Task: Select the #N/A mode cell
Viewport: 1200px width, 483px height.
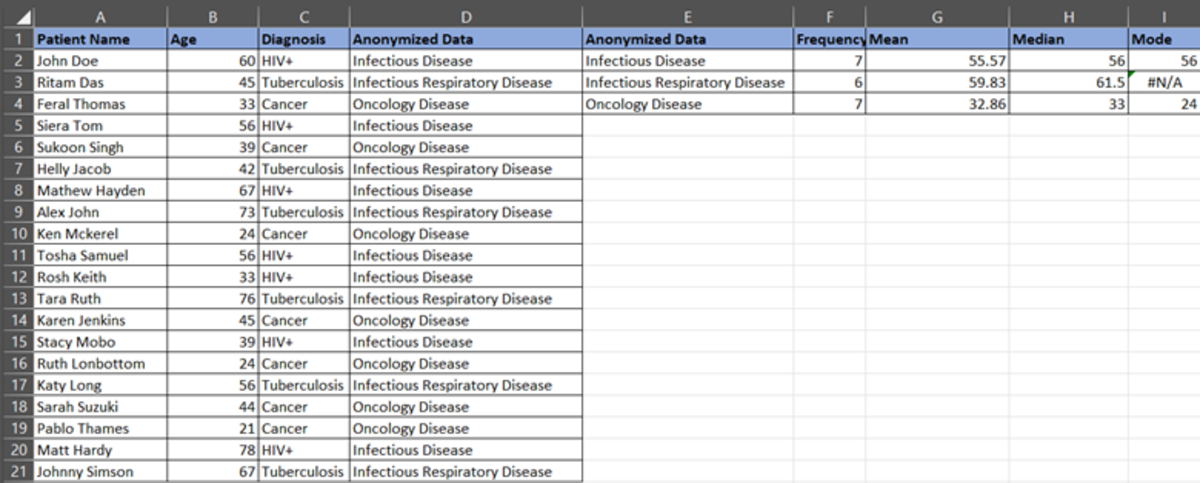Action: click(x=1164, y=83)
